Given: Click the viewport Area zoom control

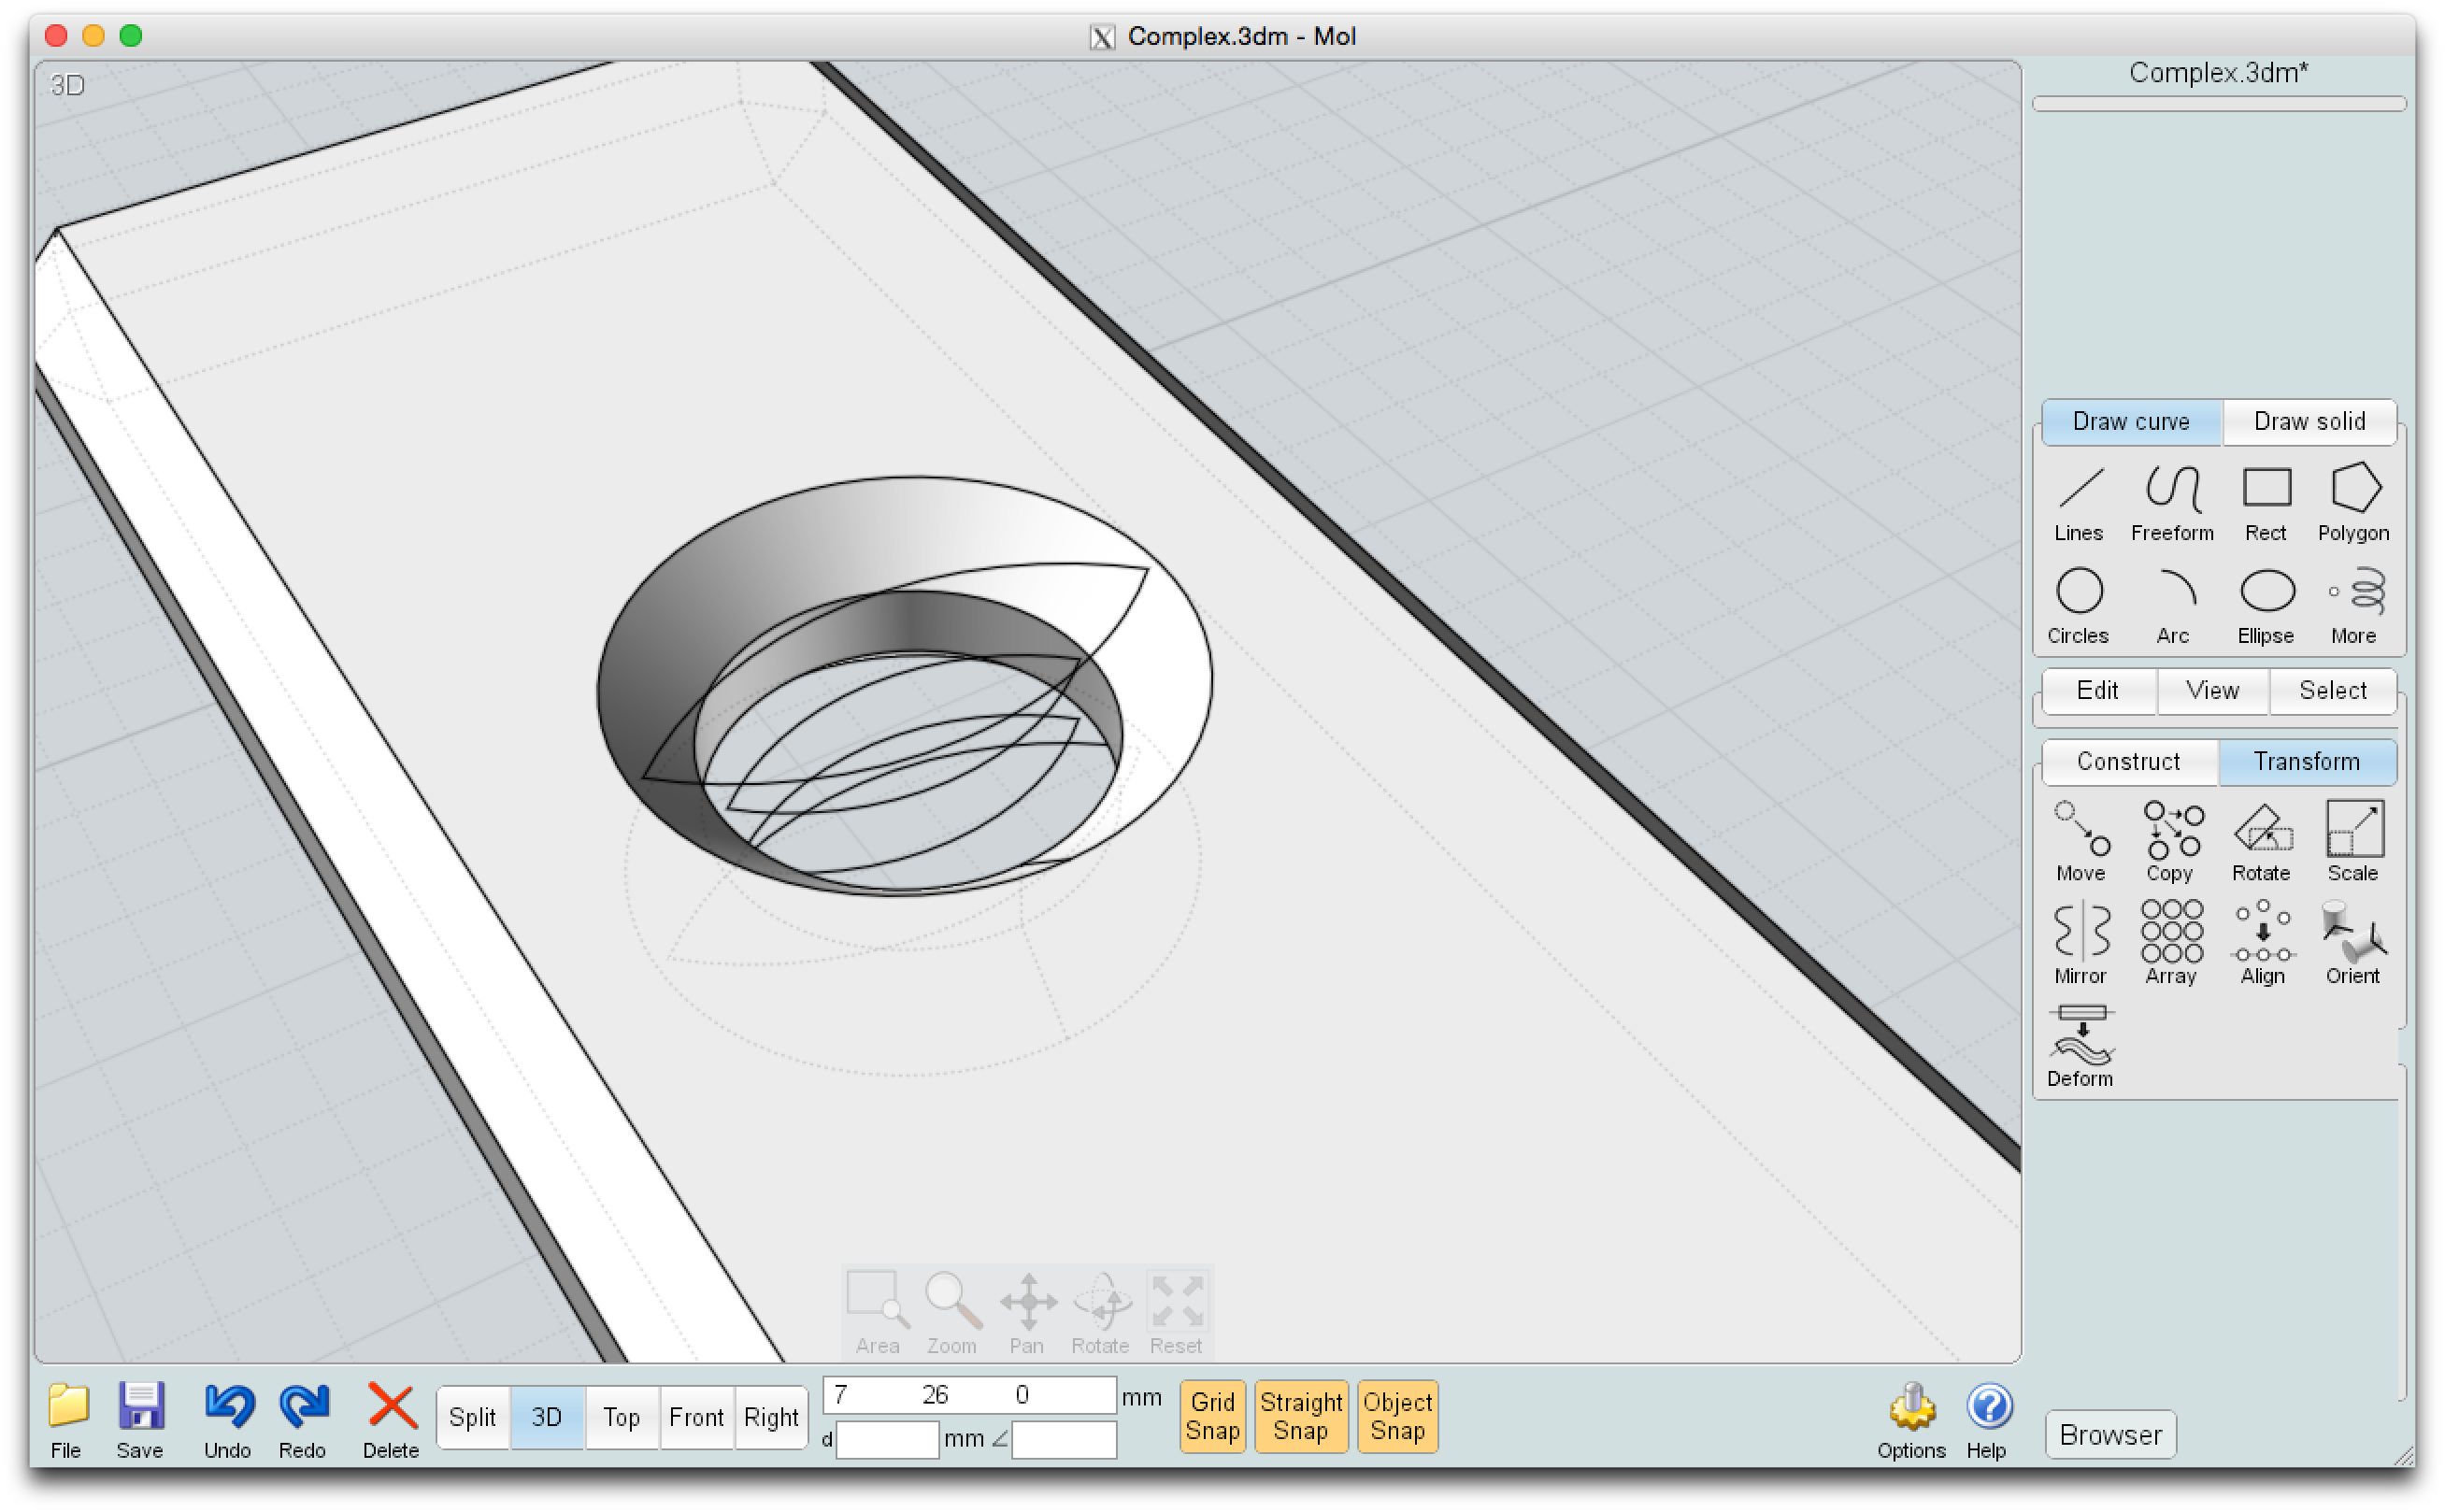Looking at the screenshot, I should [x=877, y=1314].
